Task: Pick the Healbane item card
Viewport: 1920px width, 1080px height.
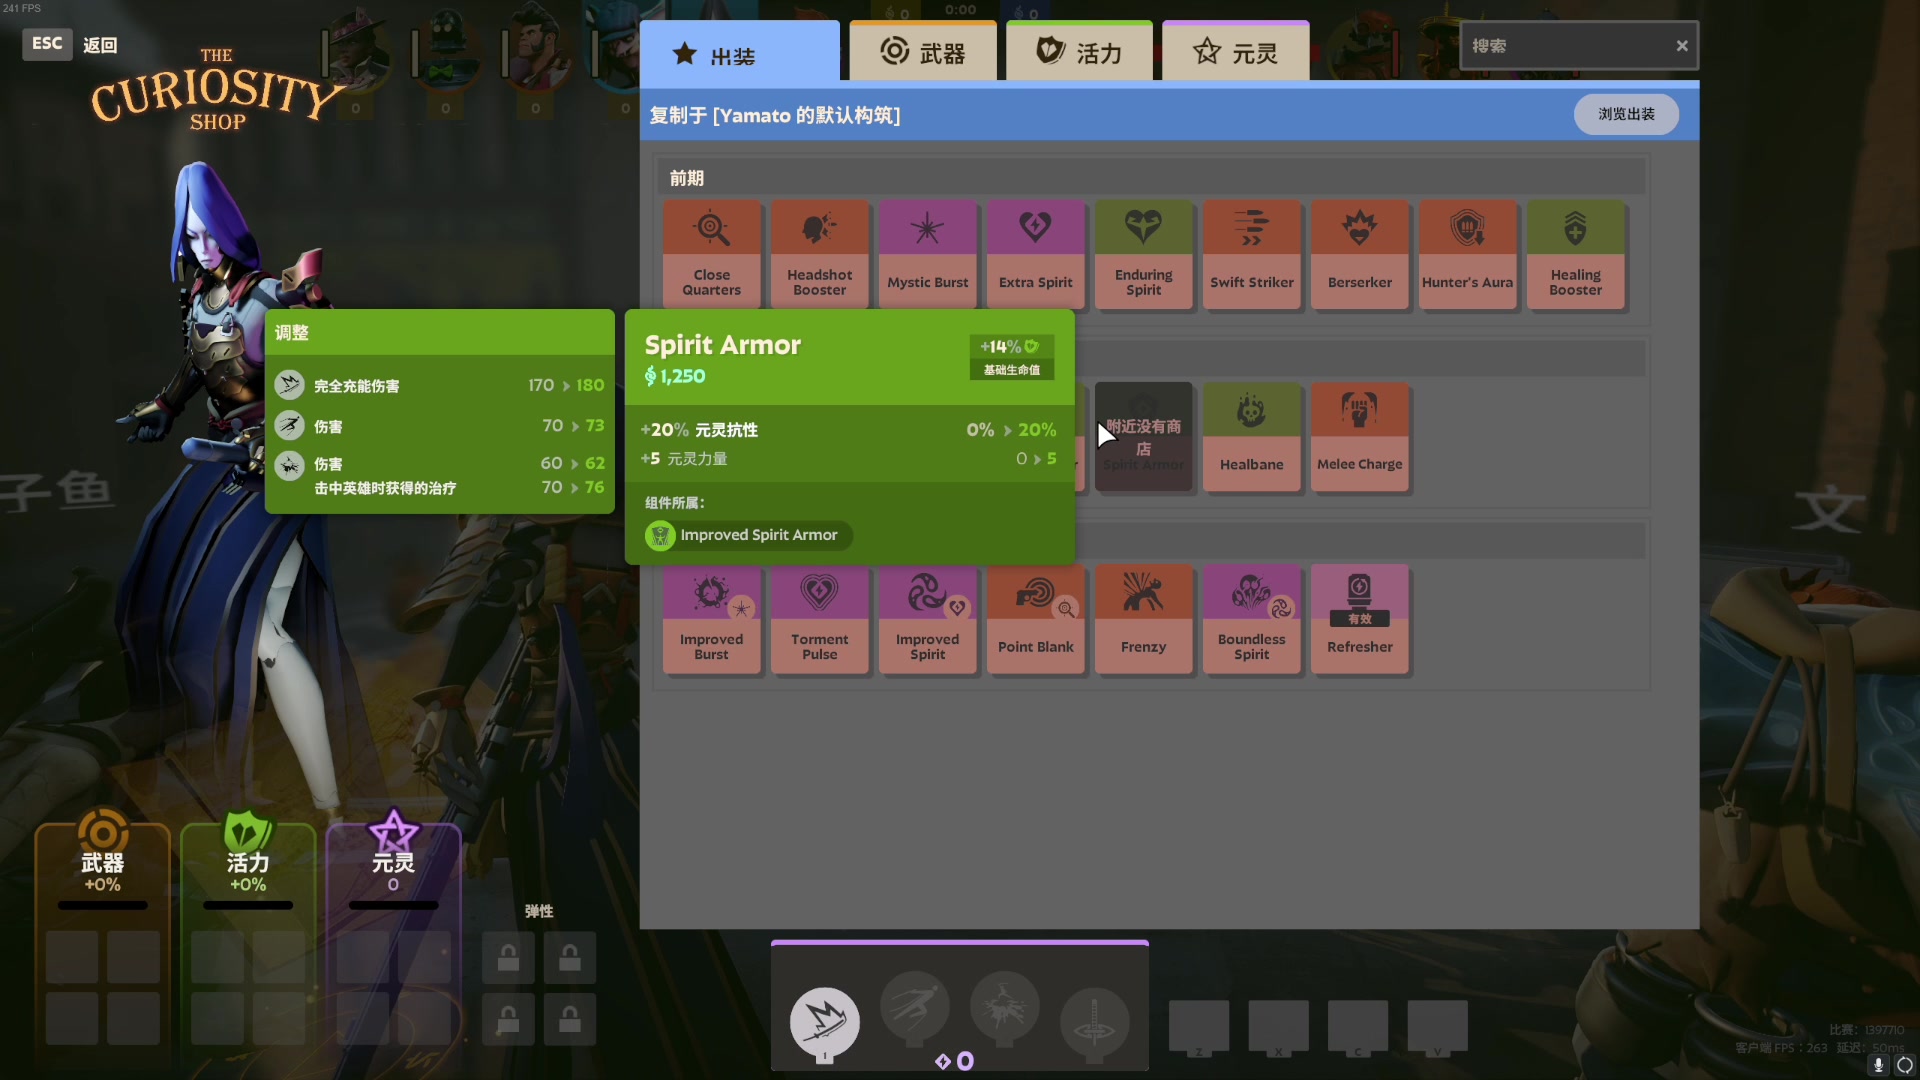Action: (x=1252, y=436)
